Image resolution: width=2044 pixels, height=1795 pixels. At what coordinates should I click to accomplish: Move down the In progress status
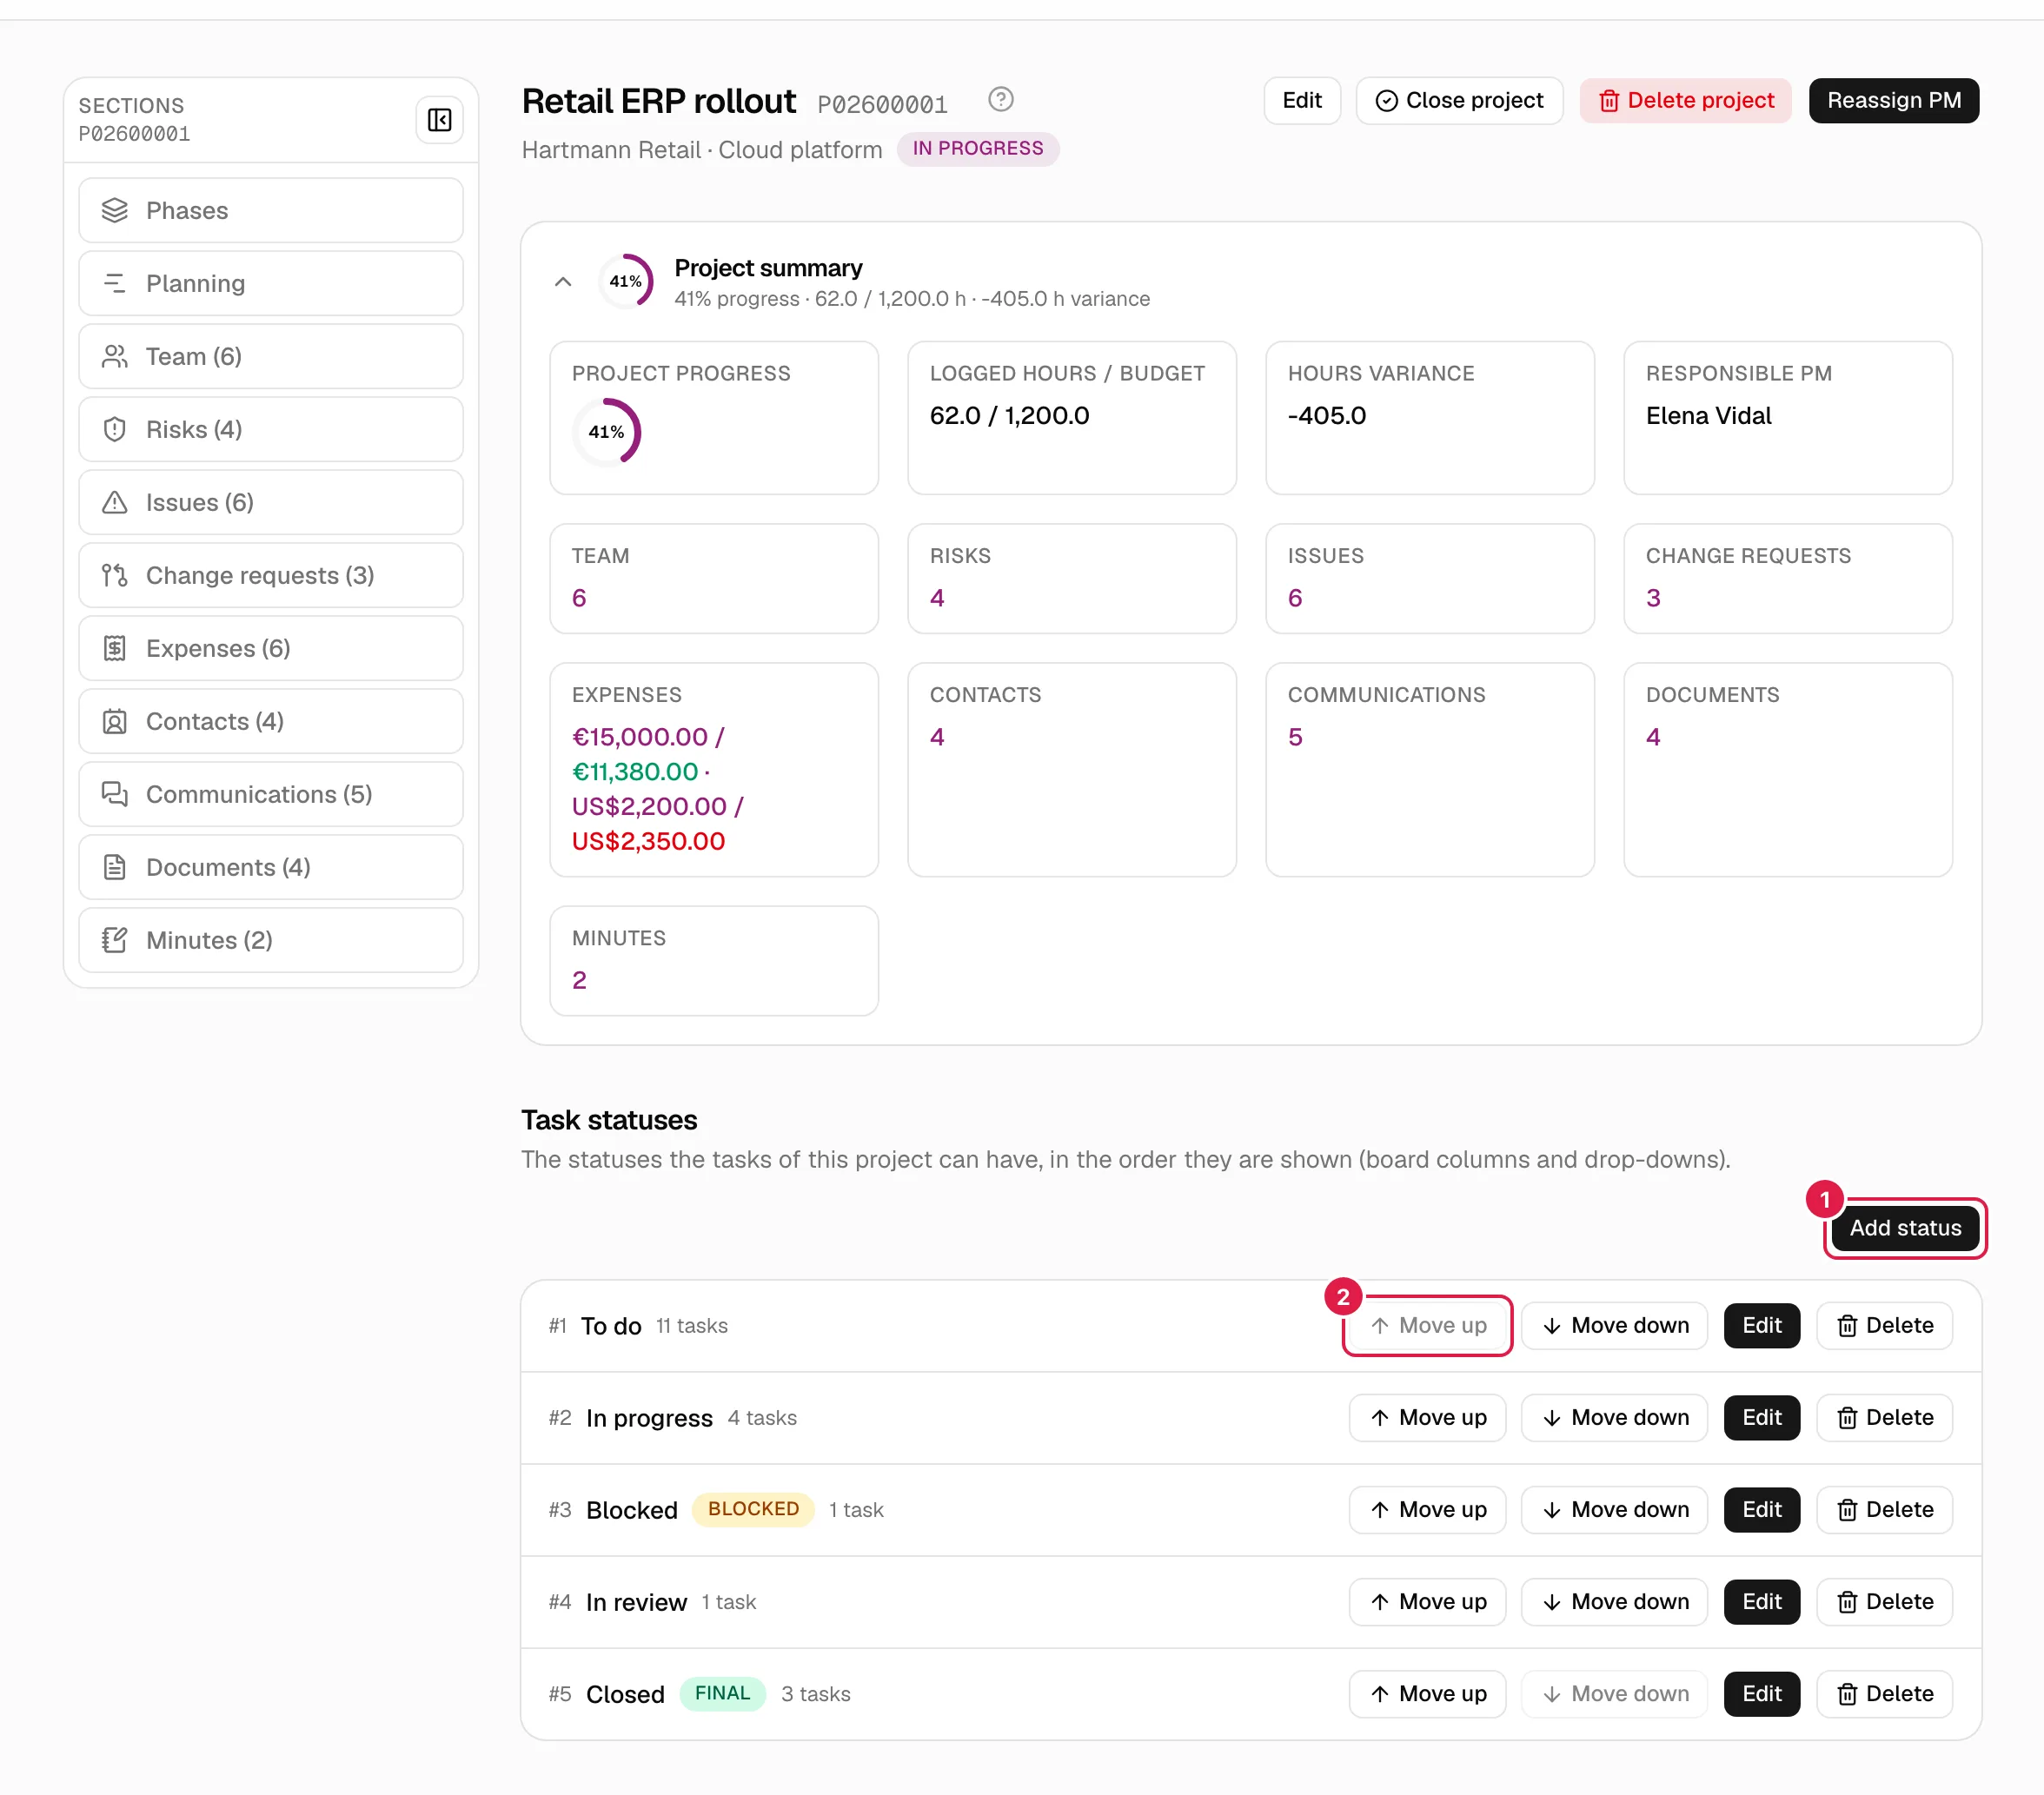click(x=1615, y=1418)
